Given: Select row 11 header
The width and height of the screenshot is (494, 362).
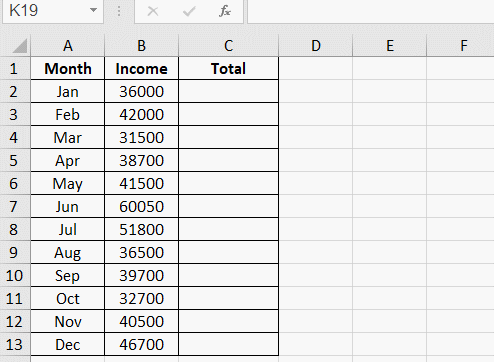Looking at the screenshot, I should click(x=14, y=299).
